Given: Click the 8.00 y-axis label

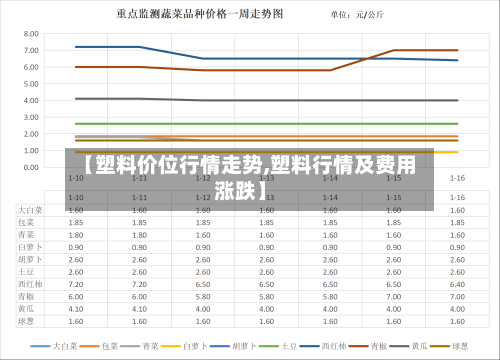Looking at the screenshot, I should coord(31,34).
